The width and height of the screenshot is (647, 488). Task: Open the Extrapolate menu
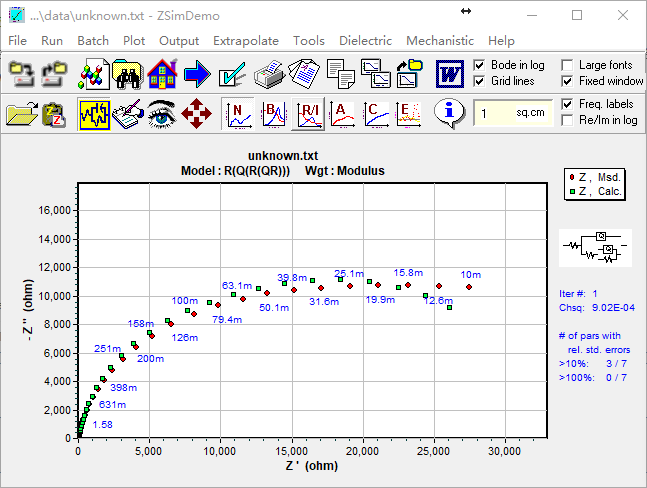(x=246, y=41)
